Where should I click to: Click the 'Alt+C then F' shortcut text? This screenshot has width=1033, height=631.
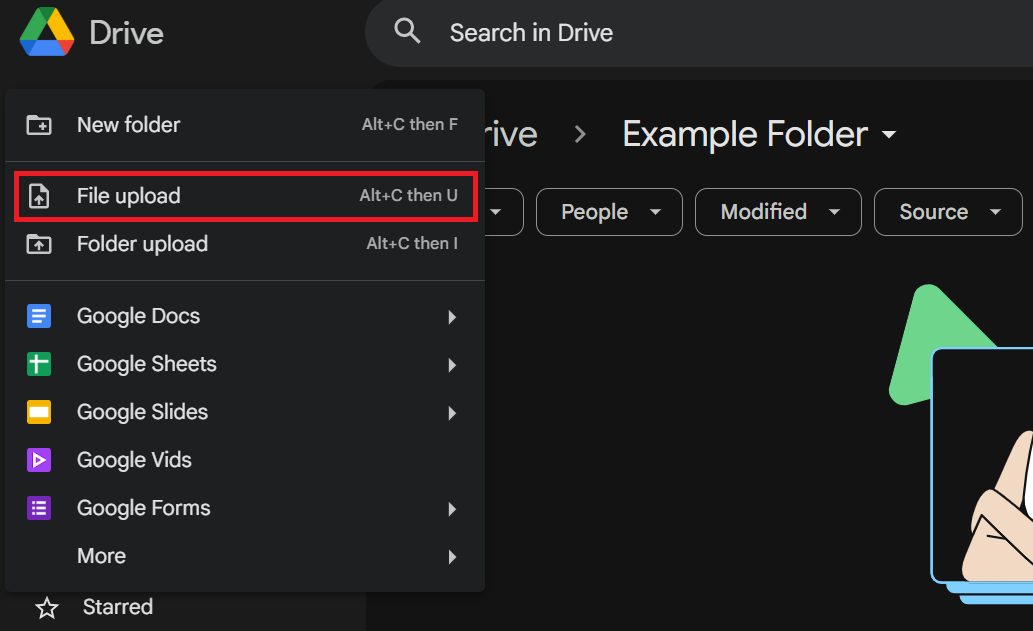(x=410, y=124)
